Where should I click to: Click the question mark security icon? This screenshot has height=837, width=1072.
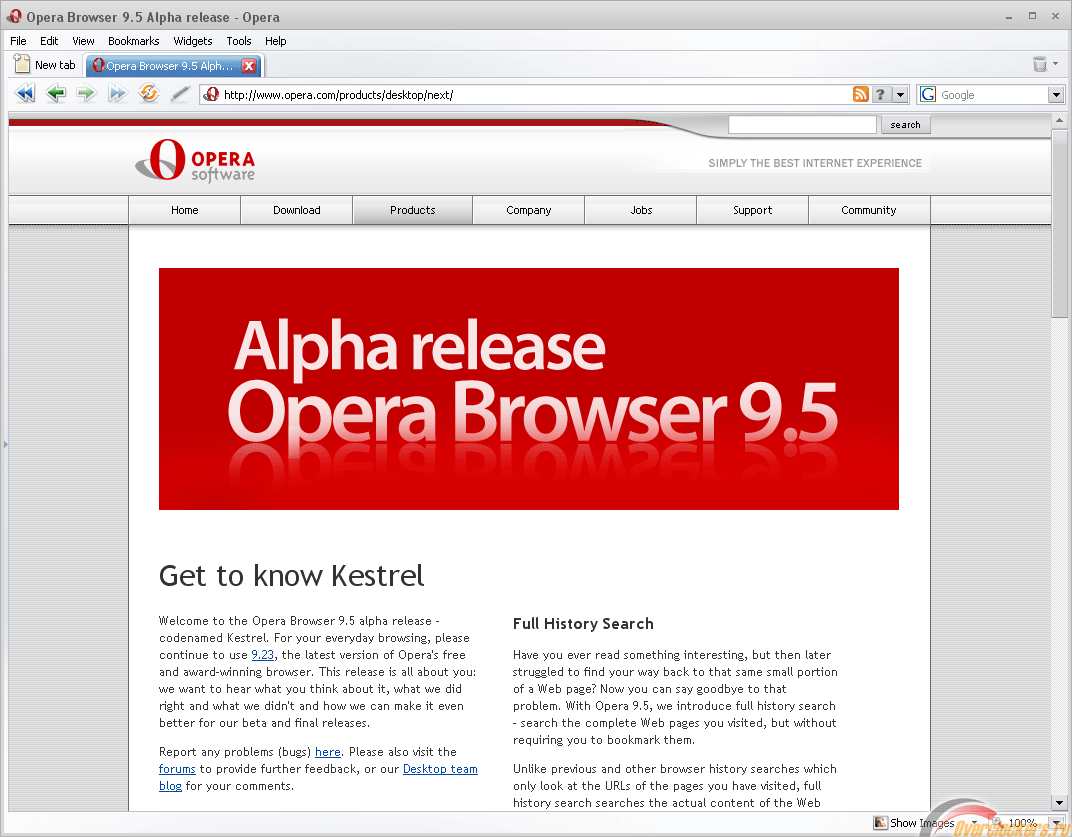pos(880,94)
